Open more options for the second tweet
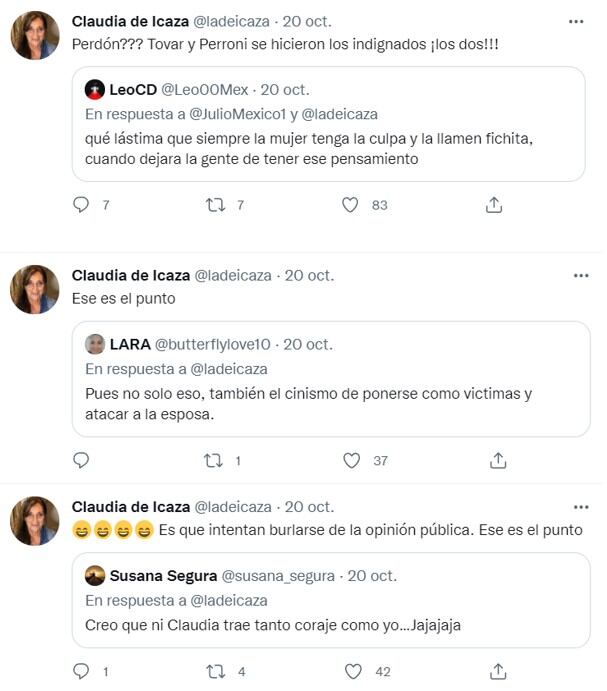The image size is (607, 691). pyautogui.click(x=580, y=275)
